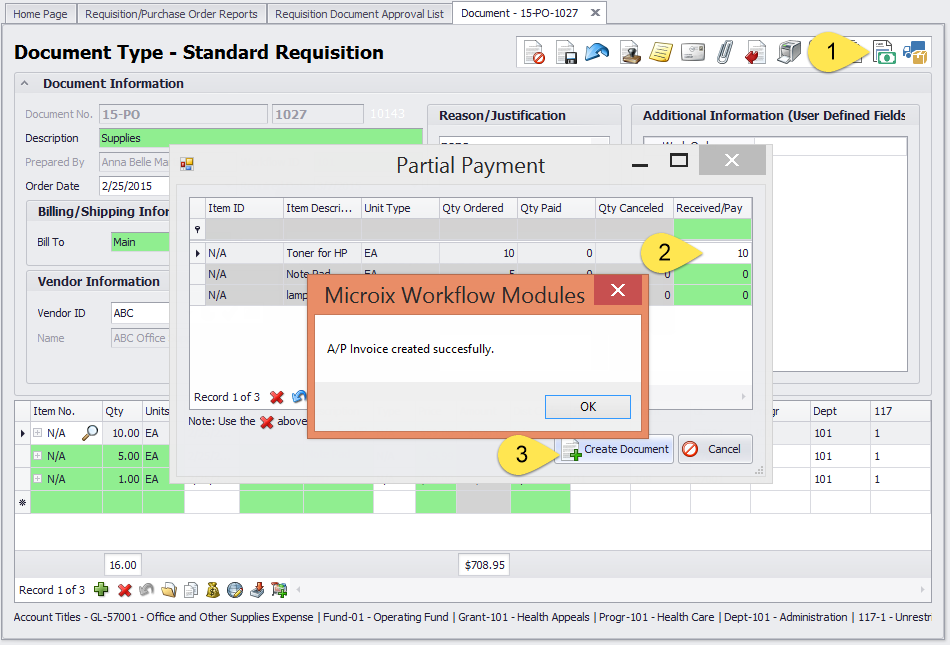
Task: Click the blue undo arrow toolbar icon
Action: pyautogui.click(x=598, y=53)
